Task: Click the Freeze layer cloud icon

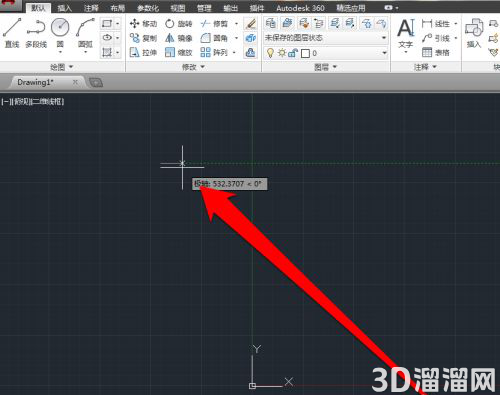Action: pyautogui.click(x=366, y=23)
